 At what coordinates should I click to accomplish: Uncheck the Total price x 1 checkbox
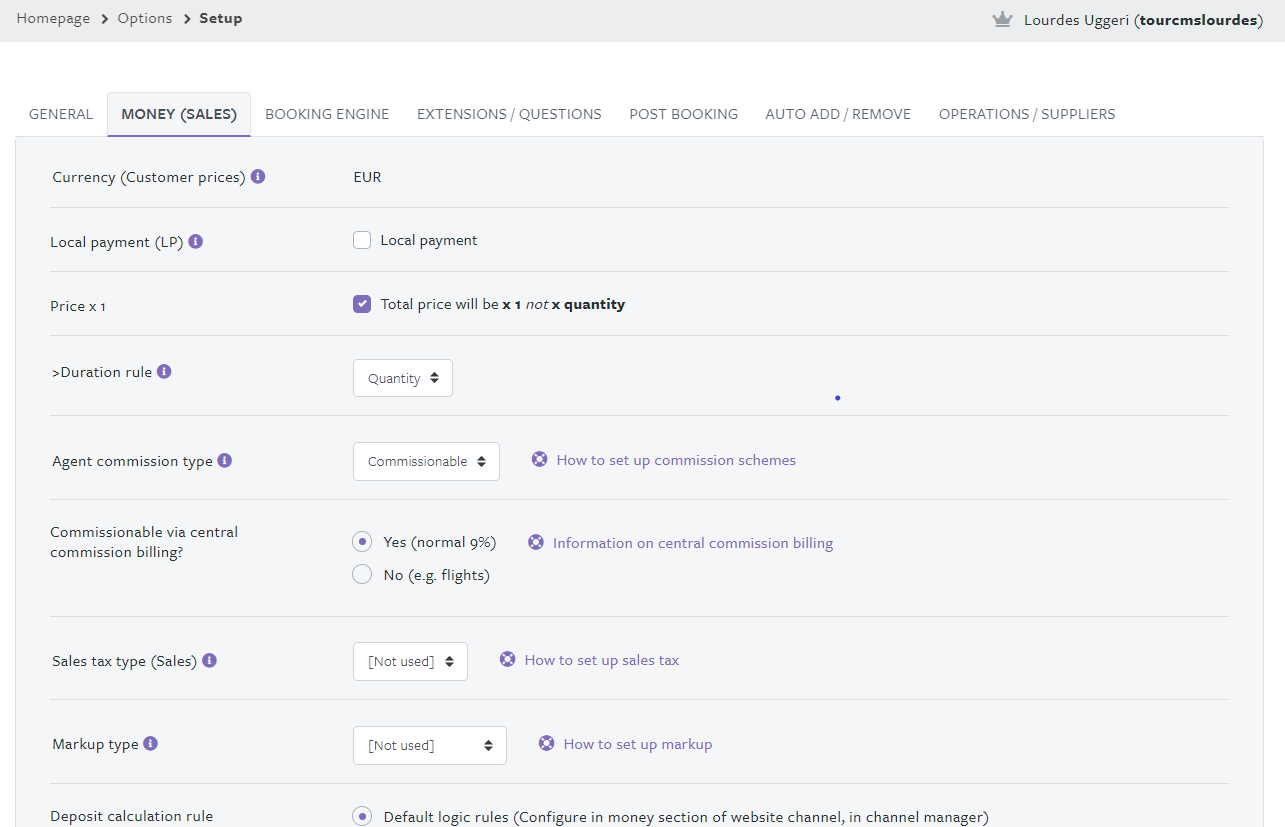(362, 304)
